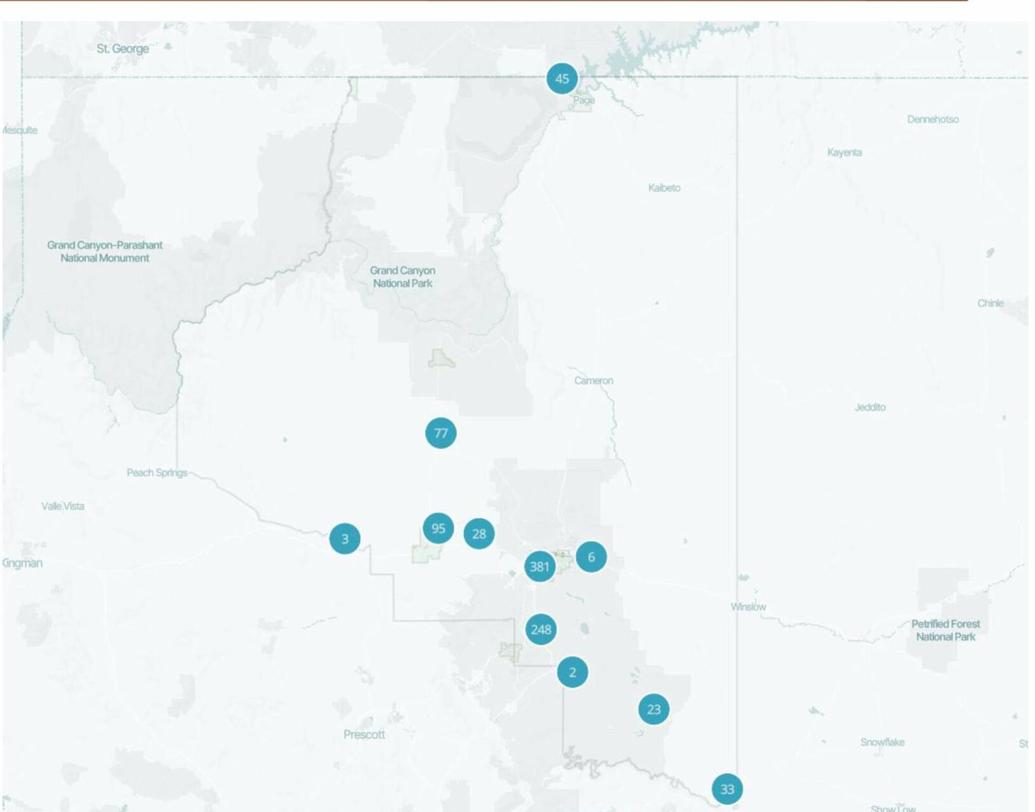The image size is (1035, 812).
Task: Open the cluster marker showing 23
Action: (653, 710)
